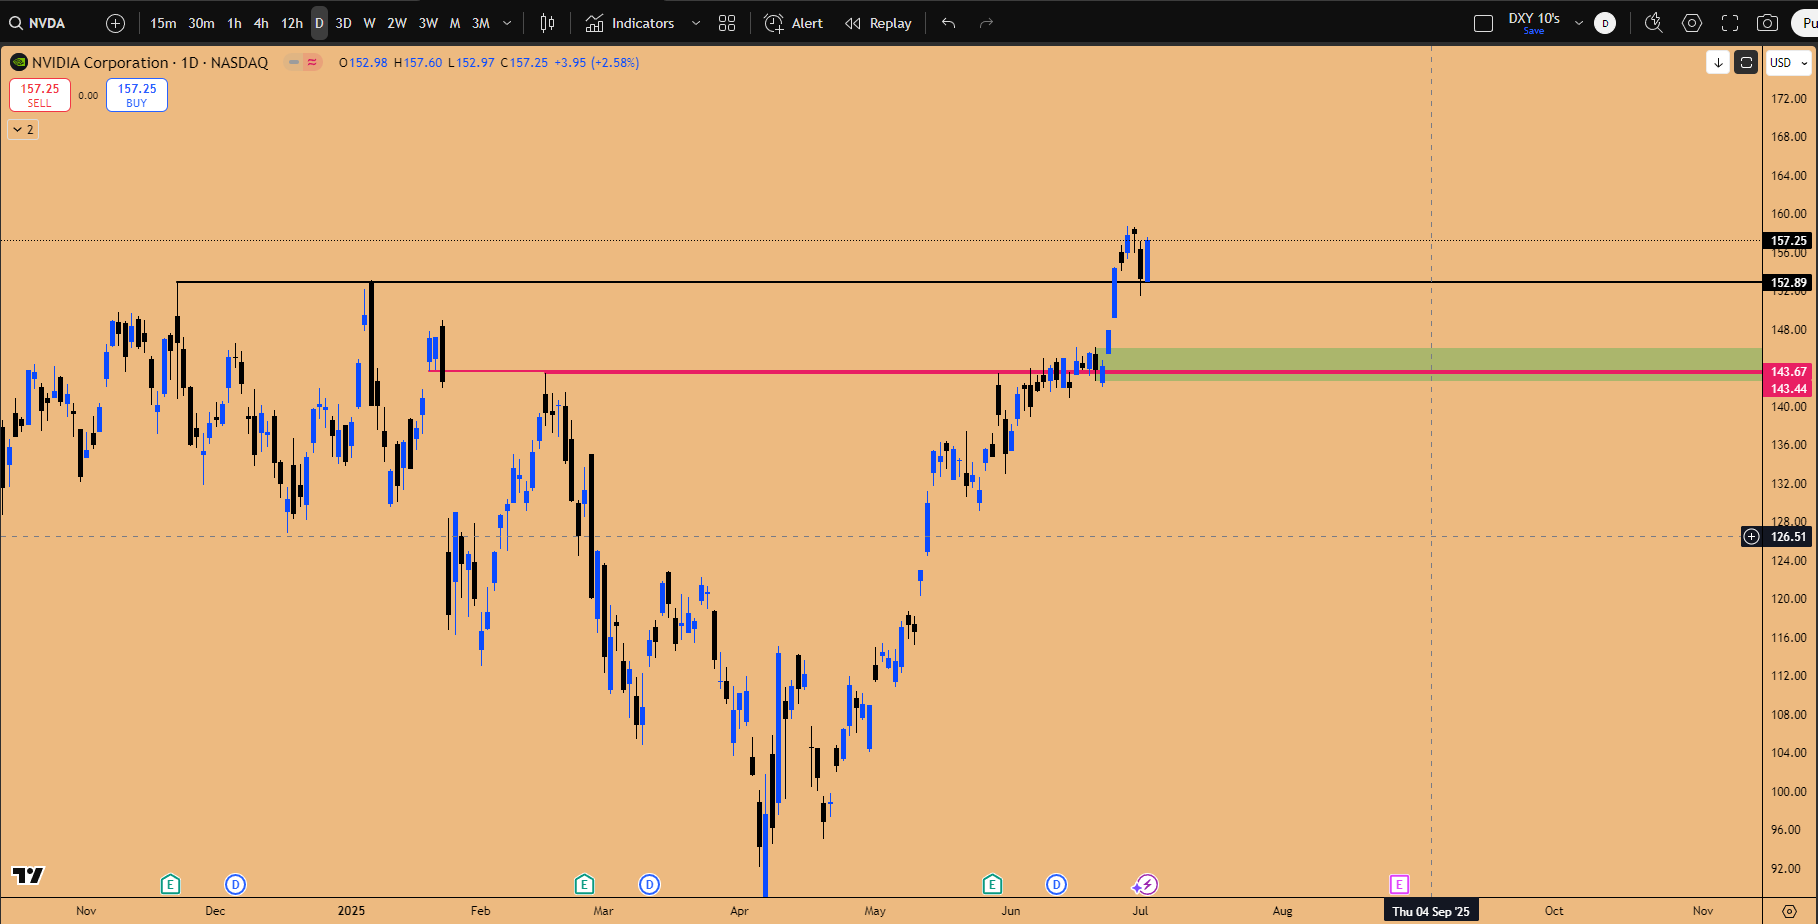Select the 1h timeframe
1818x924 pixels.
tap(234, 23)
